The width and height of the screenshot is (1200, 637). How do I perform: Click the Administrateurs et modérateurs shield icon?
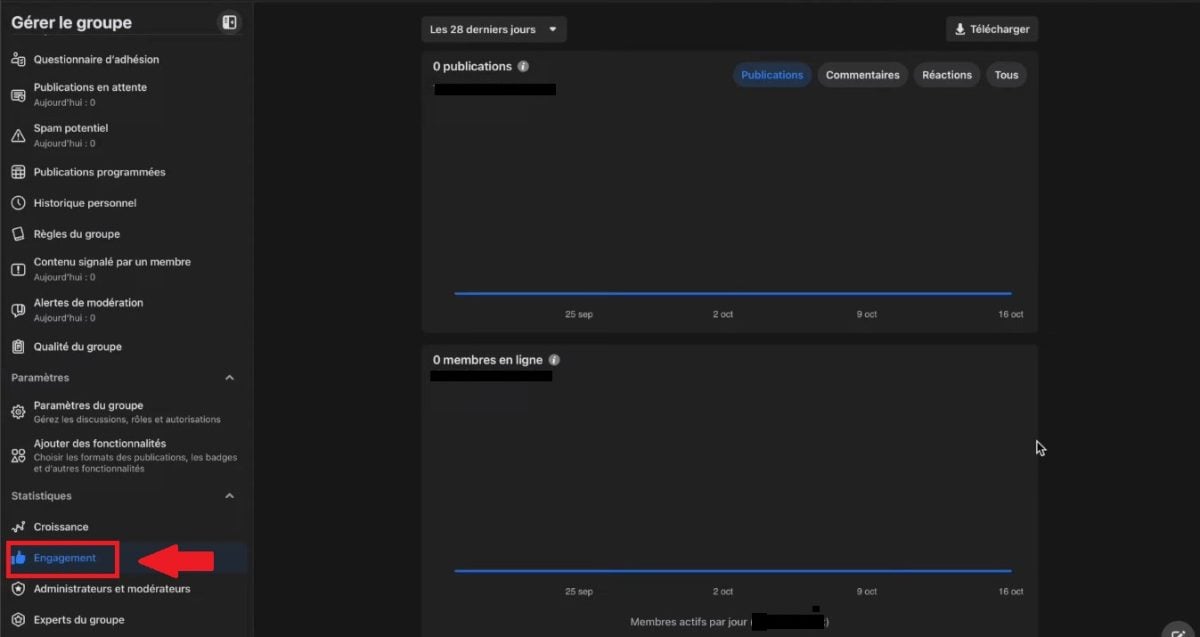coord(18,589)
